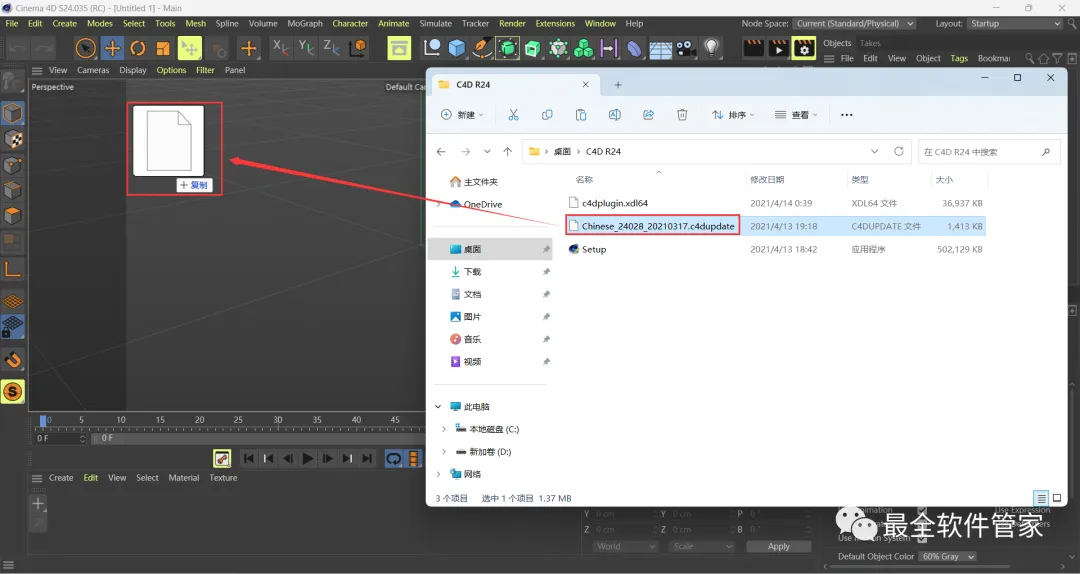
Task: Add a Light object
Action: [x=711, y=48]
